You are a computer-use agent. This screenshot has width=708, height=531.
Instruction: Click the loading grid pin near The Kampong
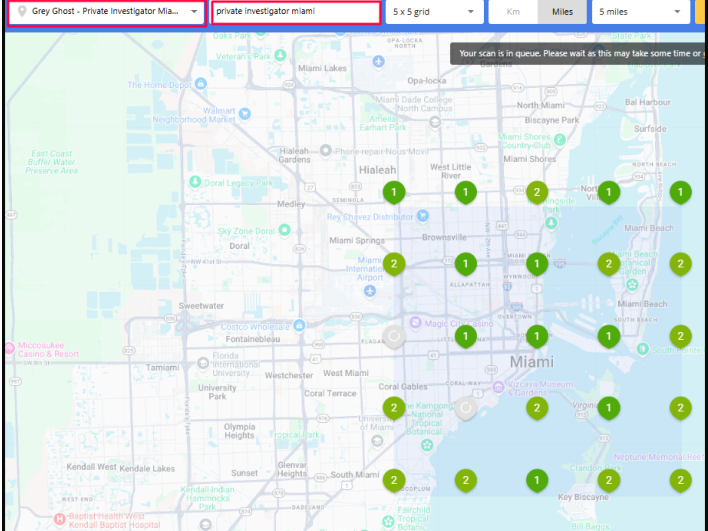tap(466, 408)
